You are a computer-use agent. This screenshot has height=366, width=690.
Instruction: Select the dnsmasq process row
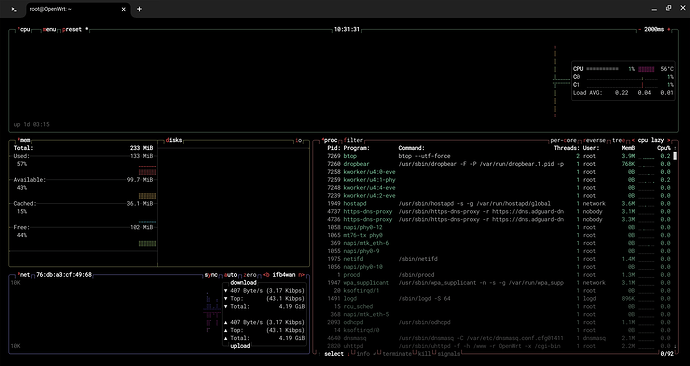[497, 338]
